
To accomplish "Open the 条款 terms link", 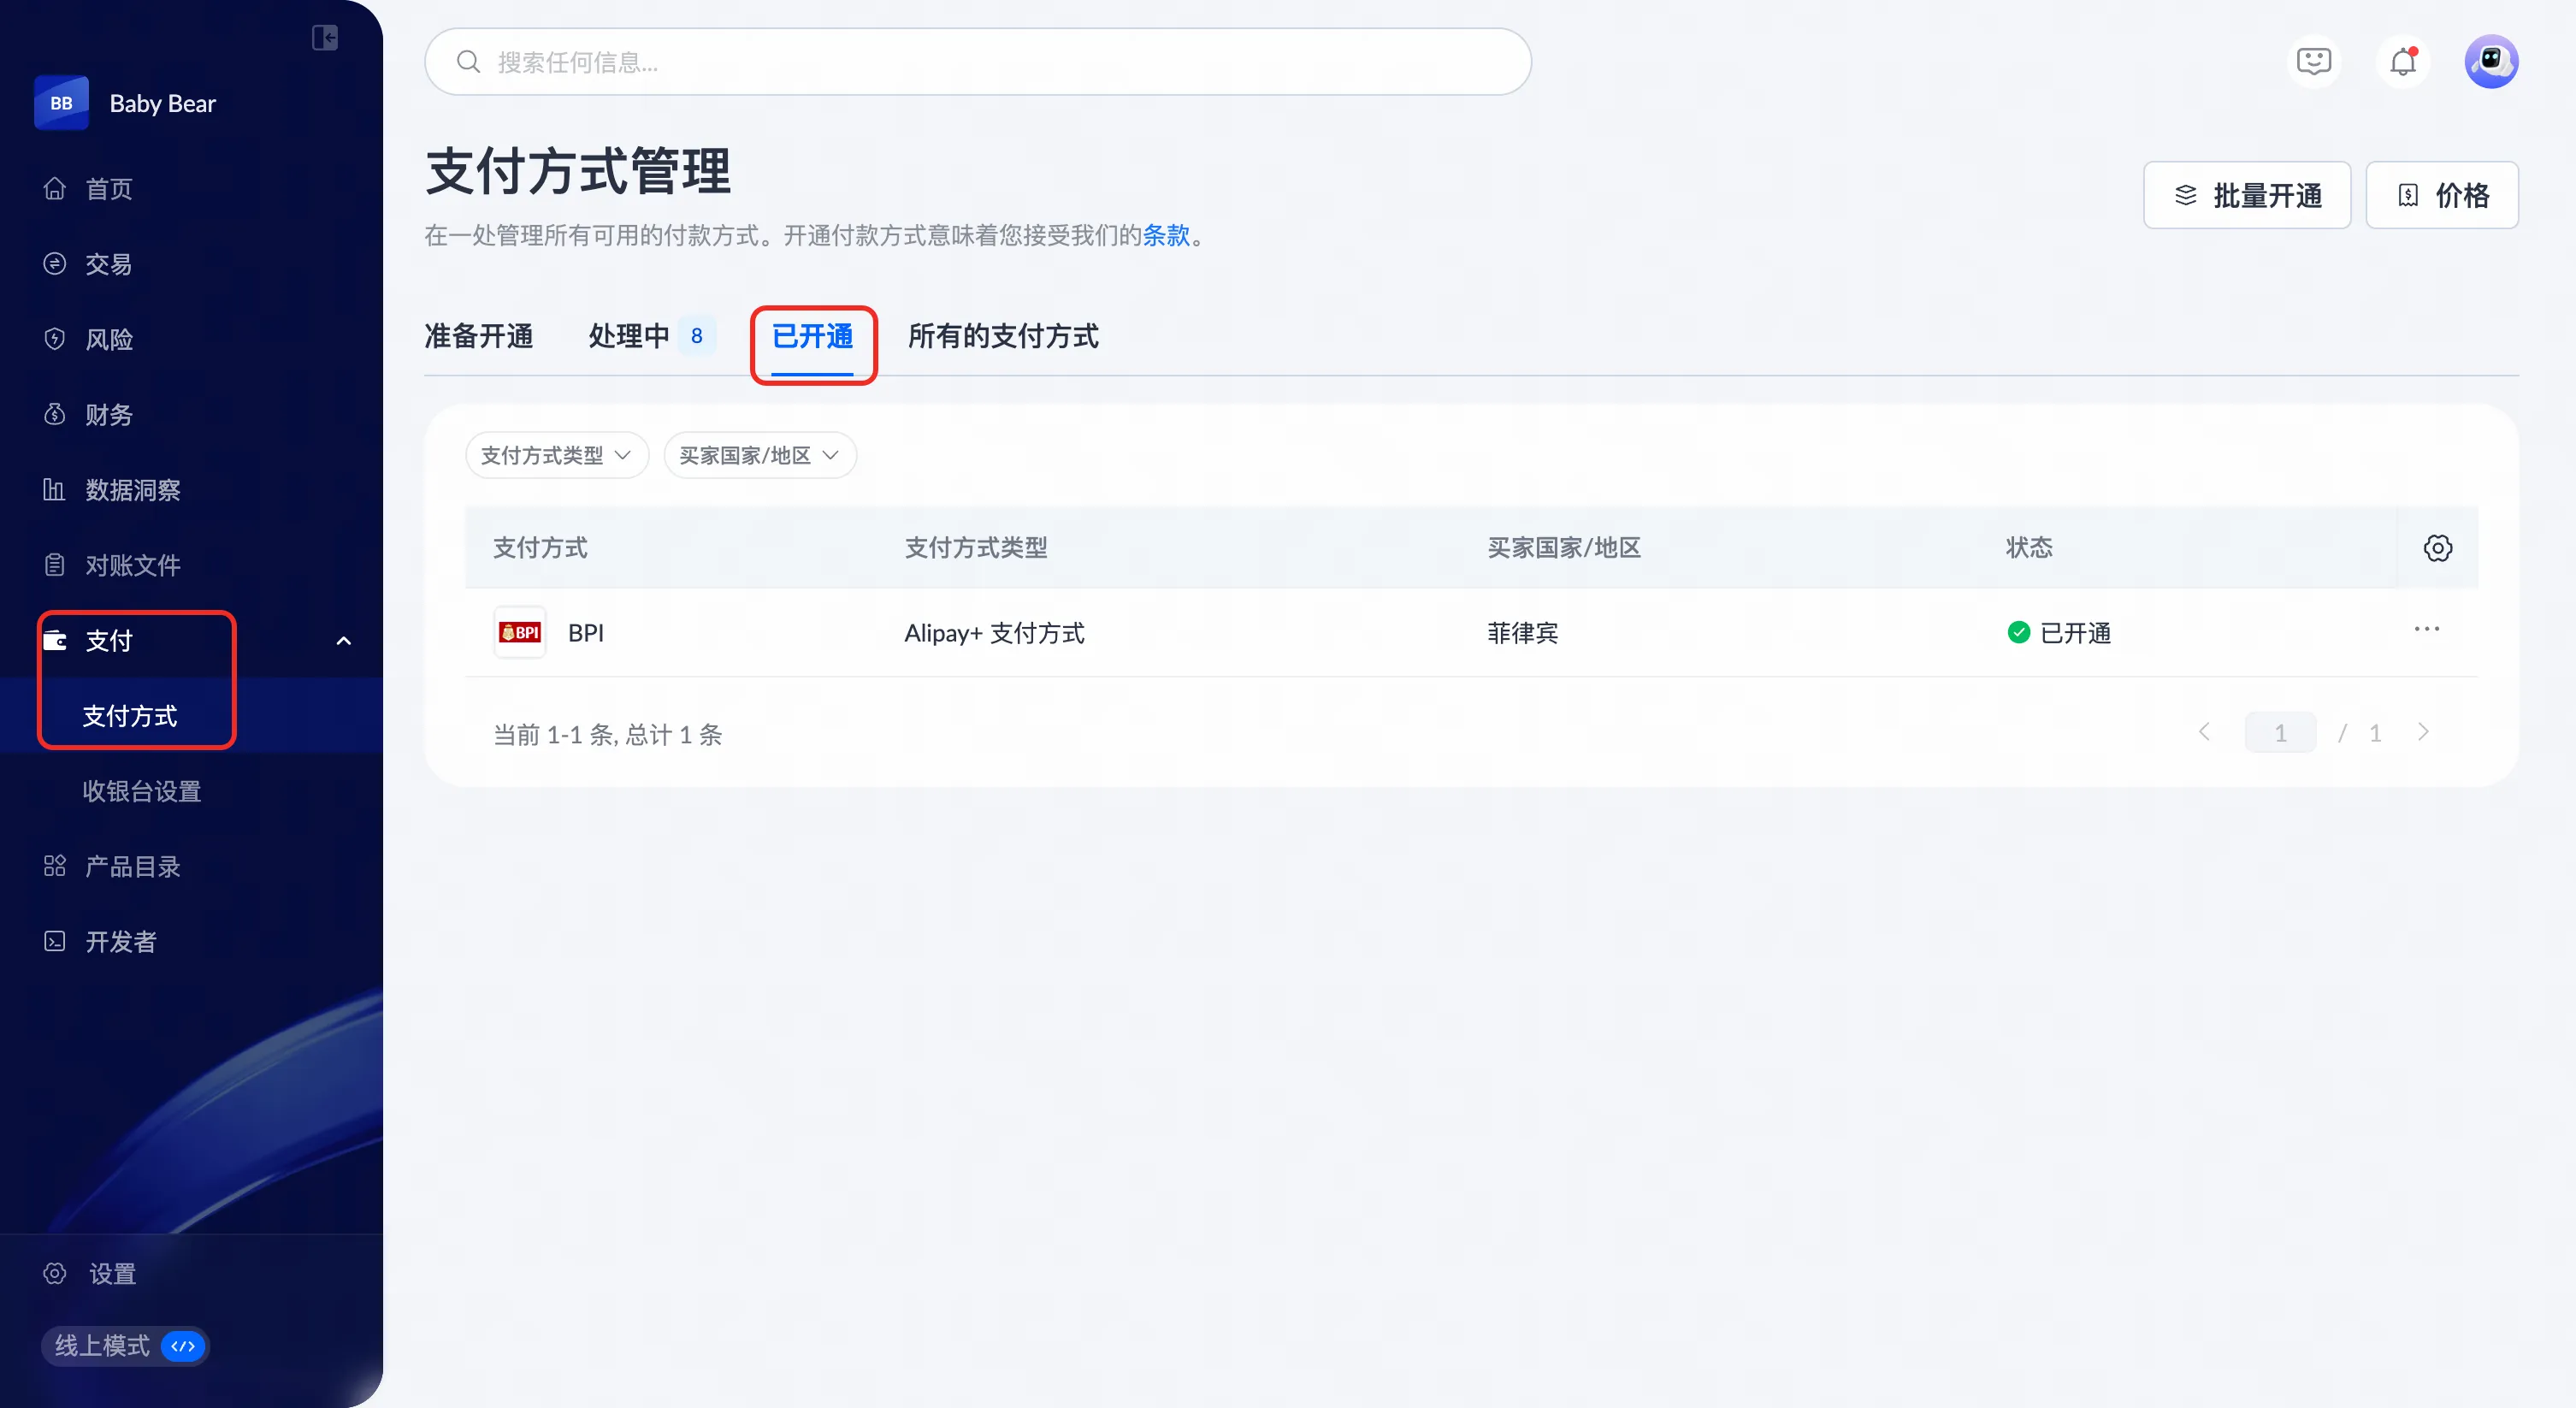I will click(x=1166, y=235).
